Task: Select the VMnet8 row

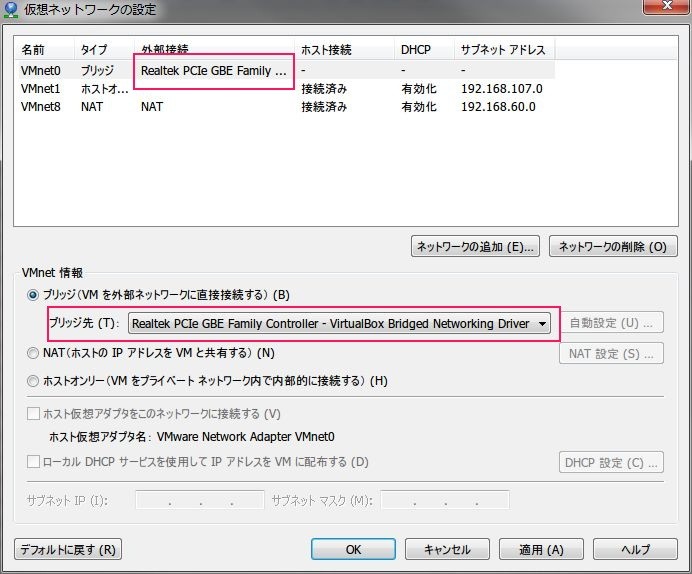Action: (286, 107)
